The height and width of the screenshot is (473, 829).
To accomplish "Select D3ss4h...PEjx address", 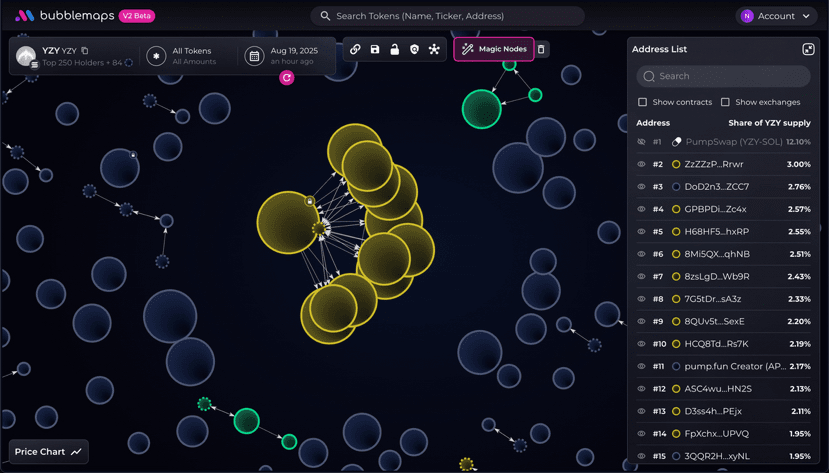I will [713, 411].
